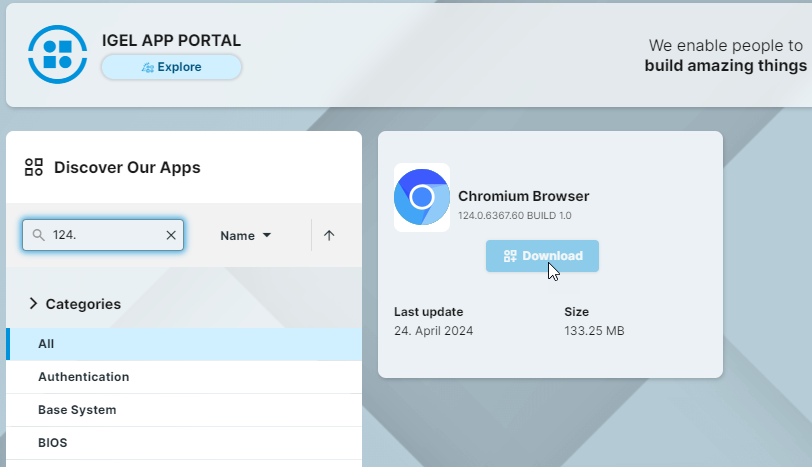
Task: Select the All category
Action: point(46,343)
